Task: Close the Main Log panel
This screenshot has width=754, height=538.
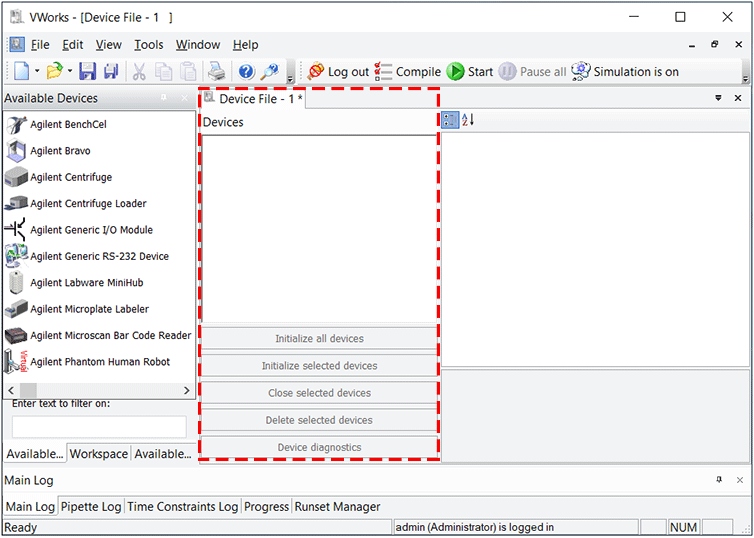Action: pyautogui.click(x=740, y=480)
